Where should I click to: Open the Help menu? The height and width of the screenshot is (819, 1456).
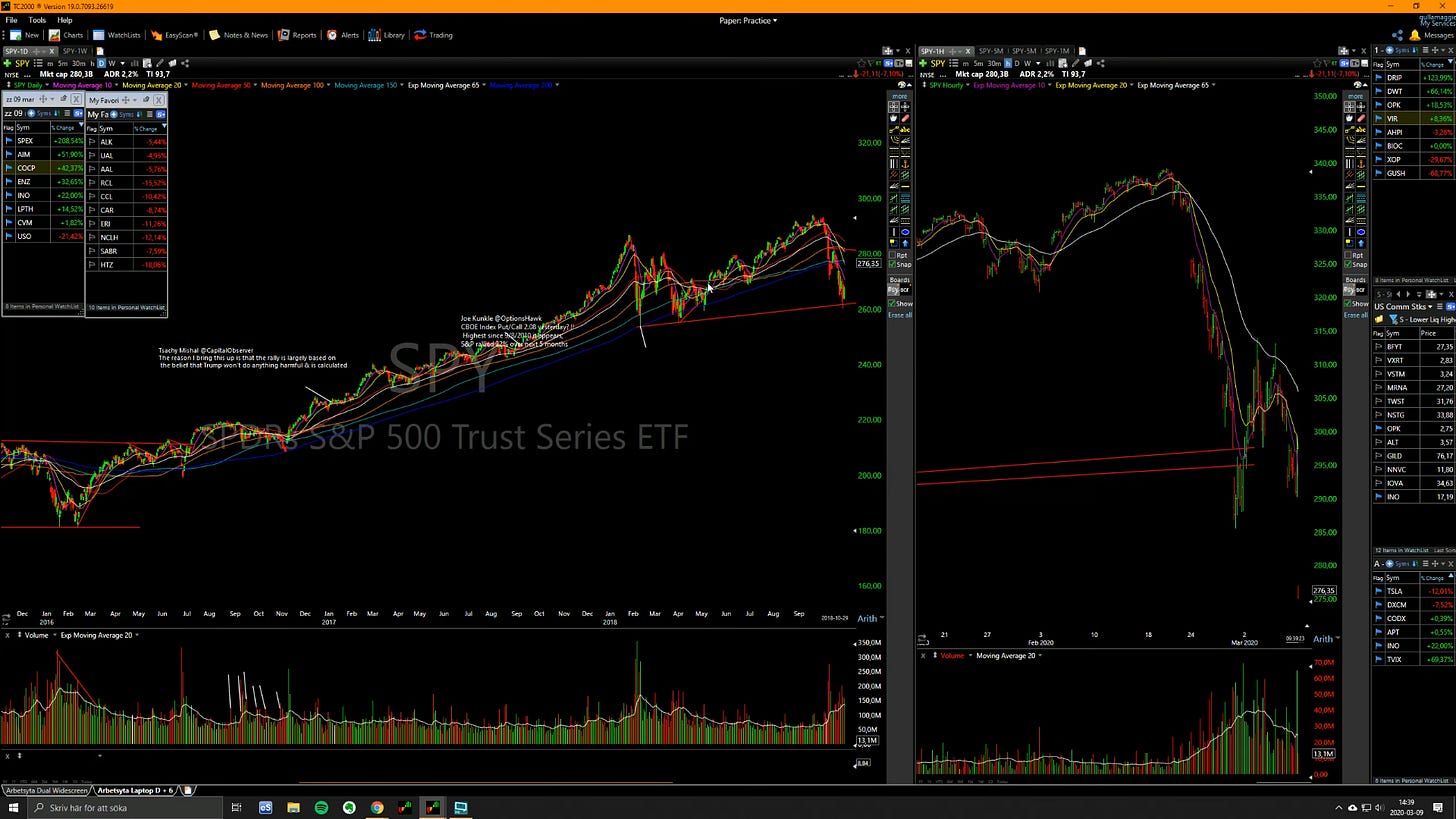coord(64,20)
